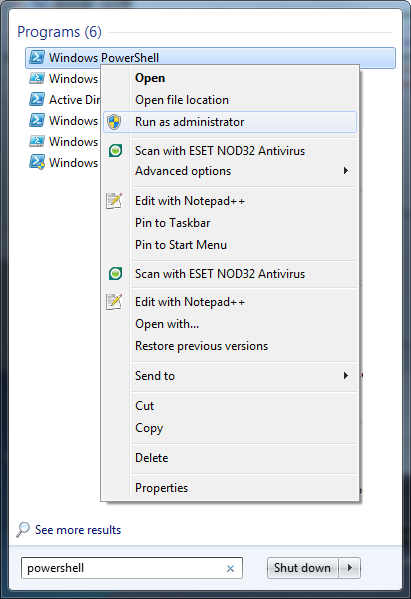Click the UAC shield icon beside Run as administrator
This screenshot has width=411, height=599.
tap(114, 122)
